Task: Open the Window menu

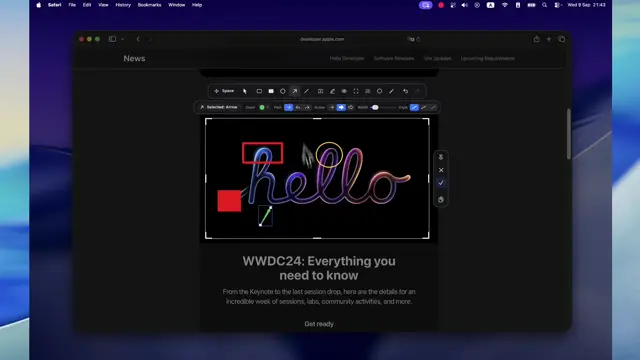Action: point(176,5)
